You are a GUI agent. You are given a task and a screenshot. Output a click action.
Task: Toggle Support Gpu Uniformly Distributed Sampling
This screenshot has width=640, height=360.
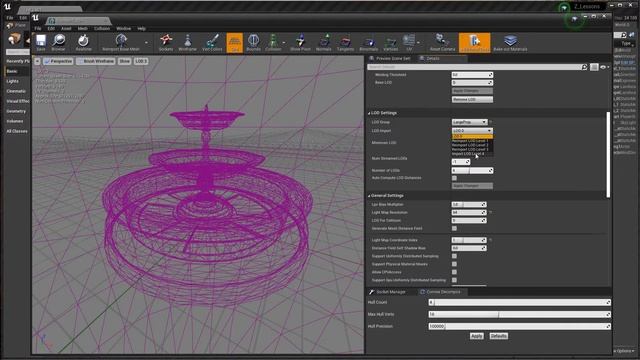[454, 280]
